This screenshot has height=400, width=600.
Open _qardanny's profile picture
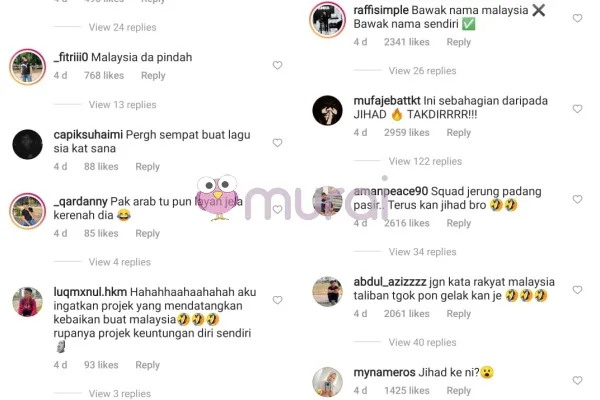(28, 211)
